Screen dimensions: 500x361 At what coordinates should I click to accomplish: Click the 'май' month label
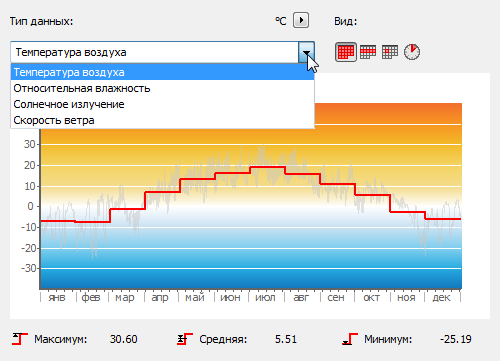click(x=195, y=297)
